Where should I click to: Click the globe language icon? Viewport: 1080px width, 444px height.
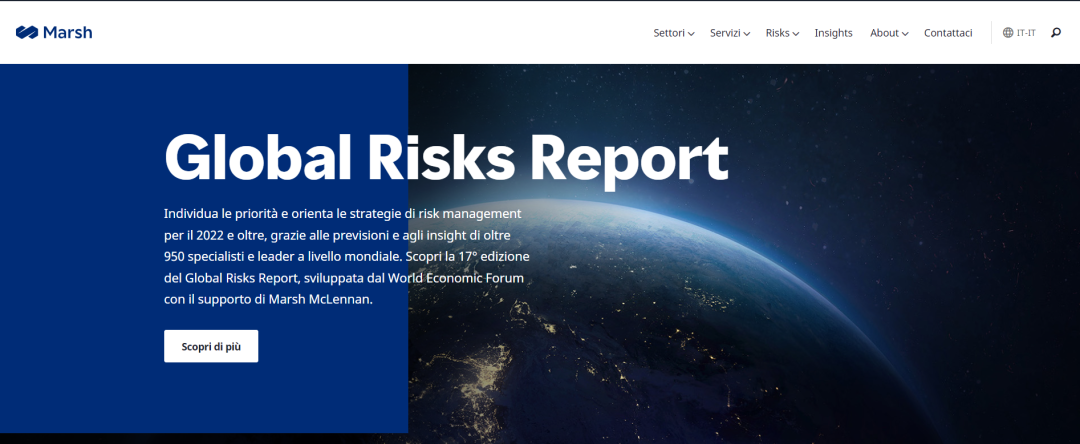(1008, 32)
